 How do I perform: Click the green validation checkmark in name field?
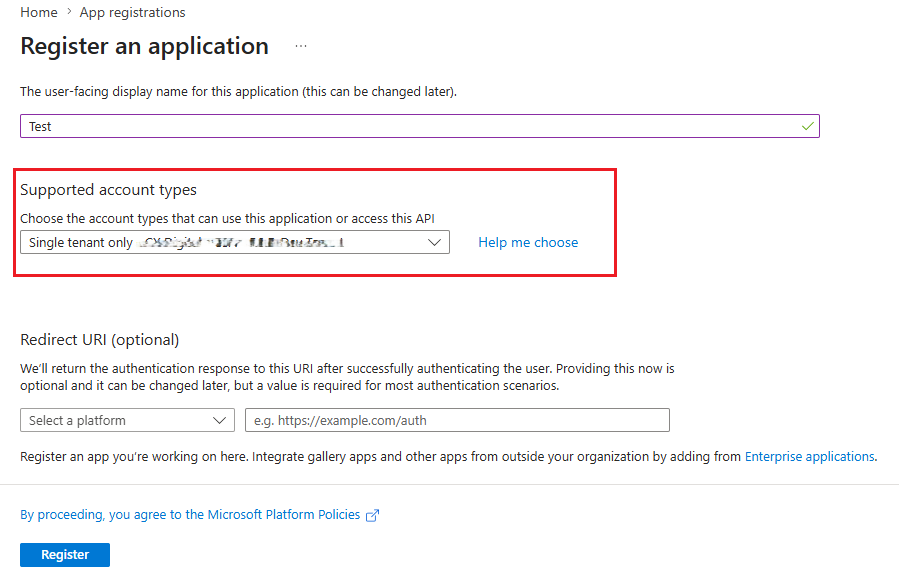[807, 126]
